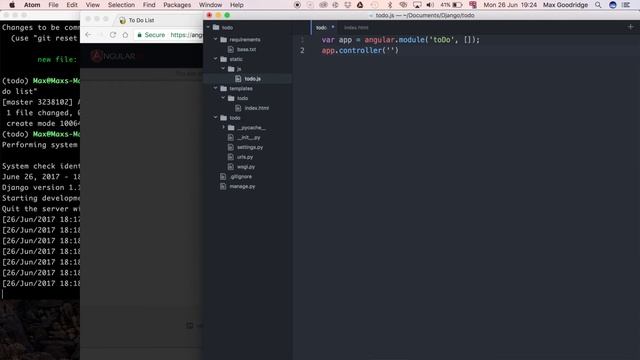Click the Angular logo in the browser page
The width and height of the screenshot is (640, 360).
(x=113, y=56)
